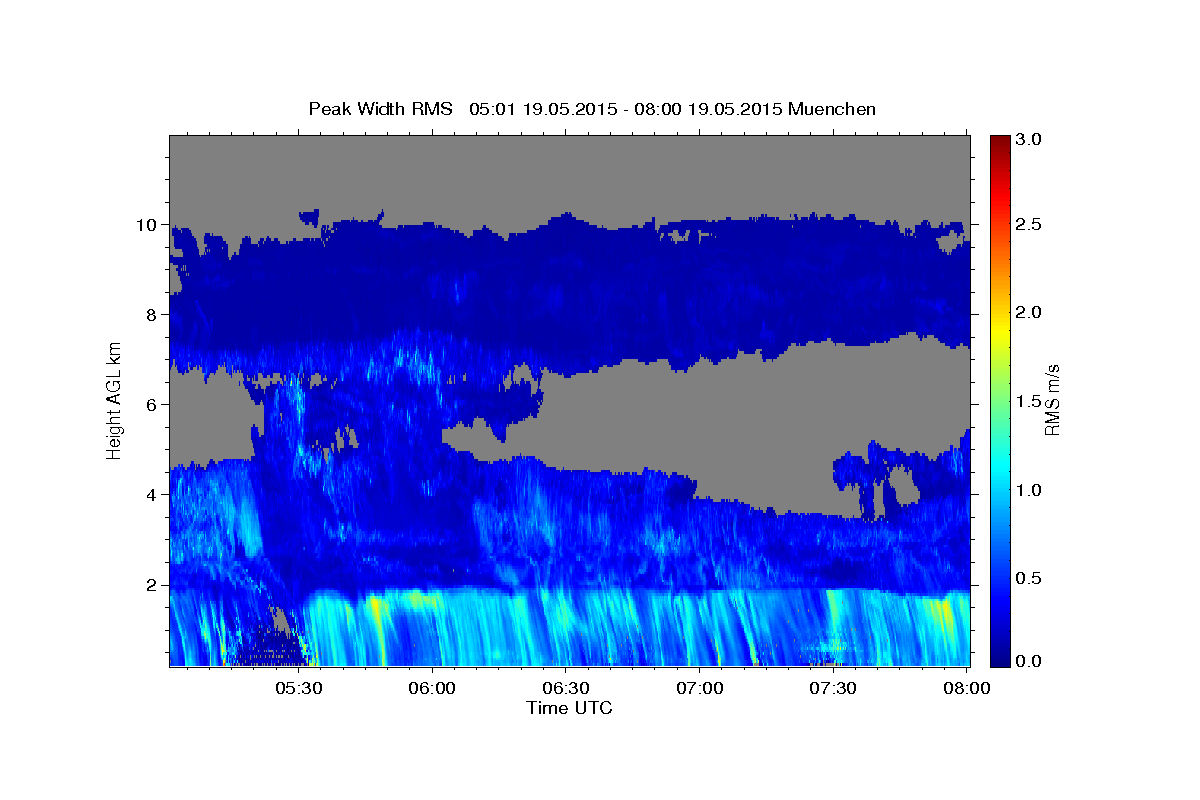The height and width of the screenshot is (800, 1200).
Task: Click the colorbar label '1.0'
Action: (1029, 490)
